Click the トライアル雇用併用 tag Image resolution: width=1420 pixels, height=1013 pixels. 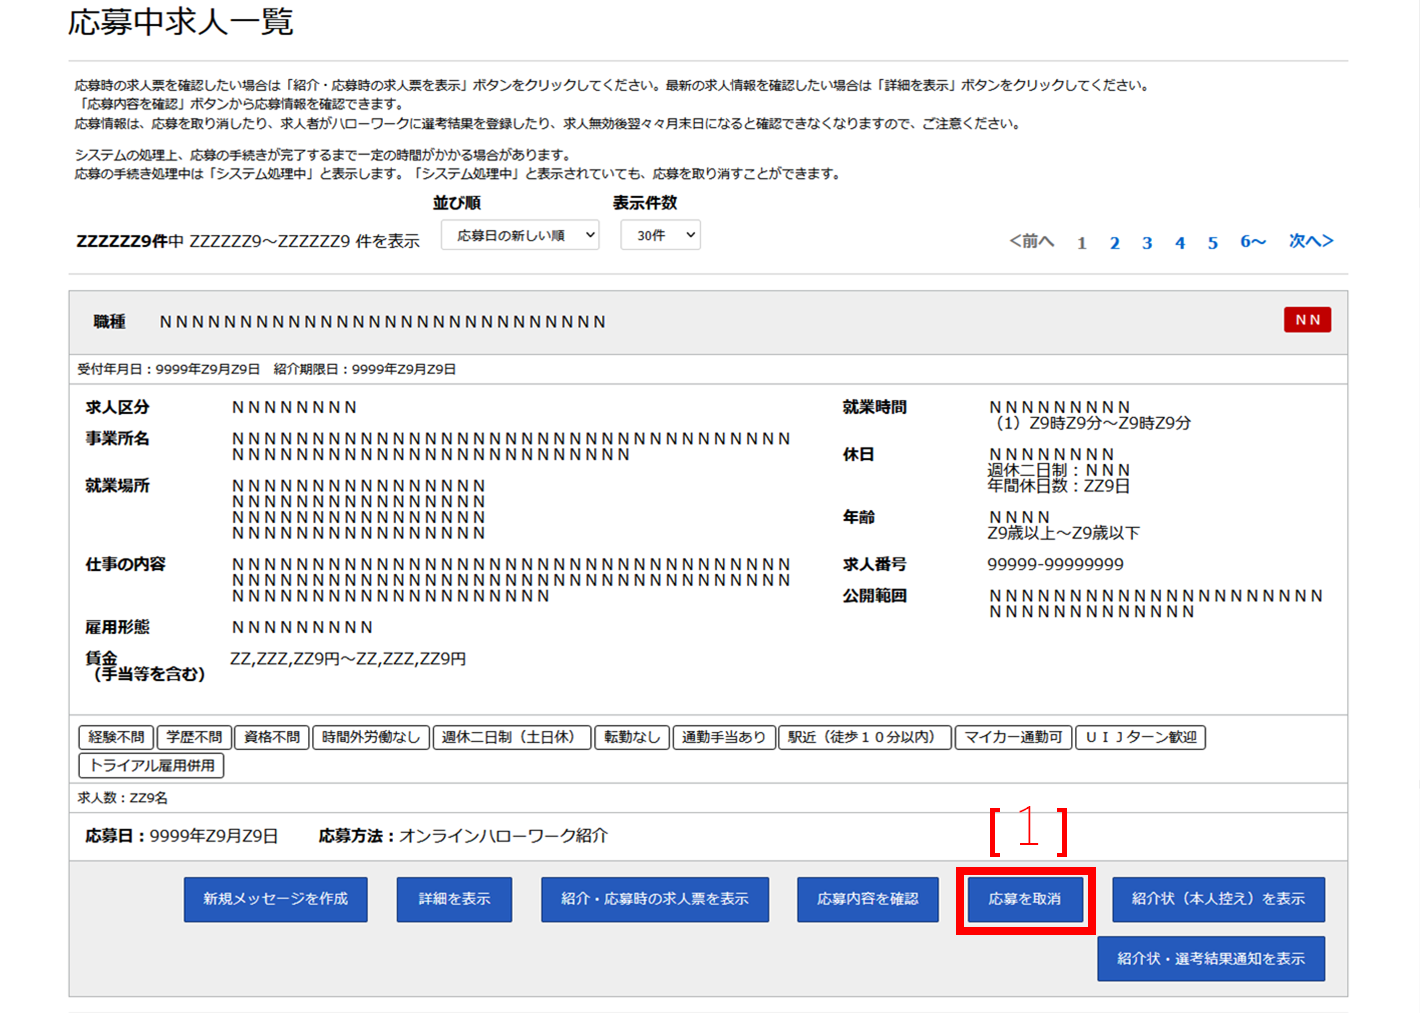(x=152, y=765)
